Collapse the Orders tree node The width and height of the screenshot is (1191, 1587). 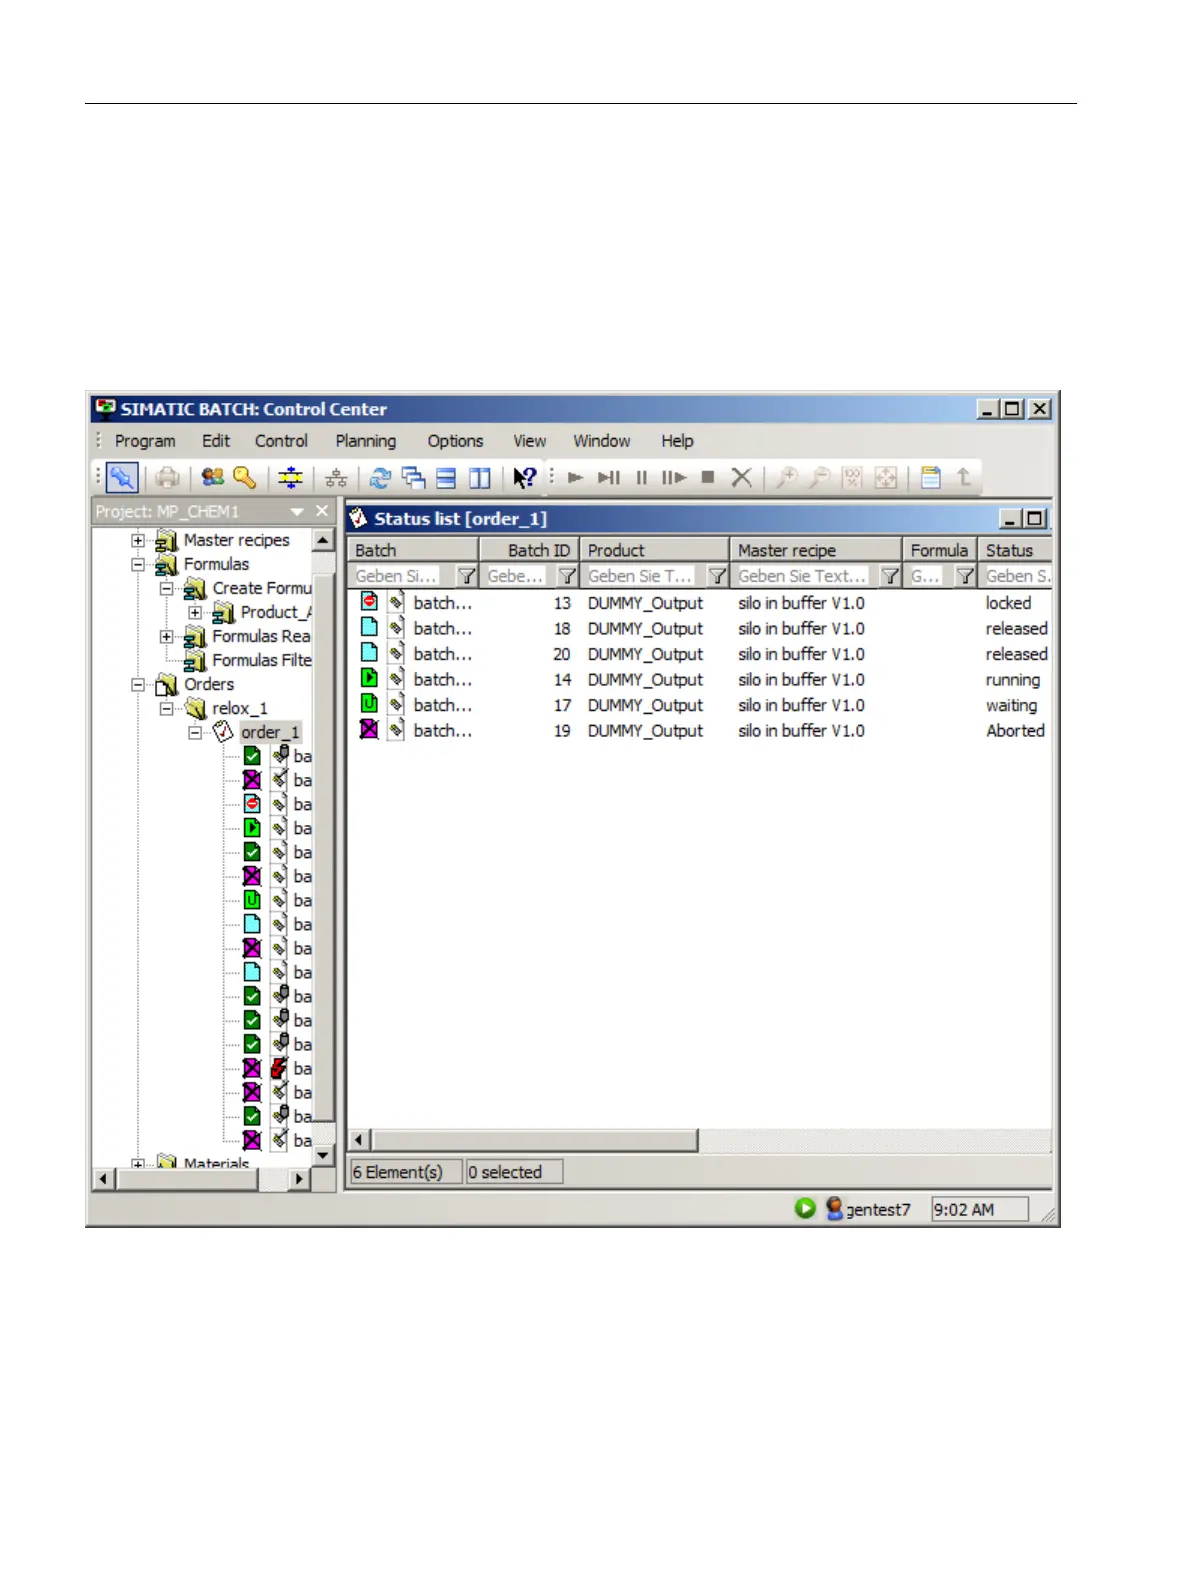pos(138,684)
